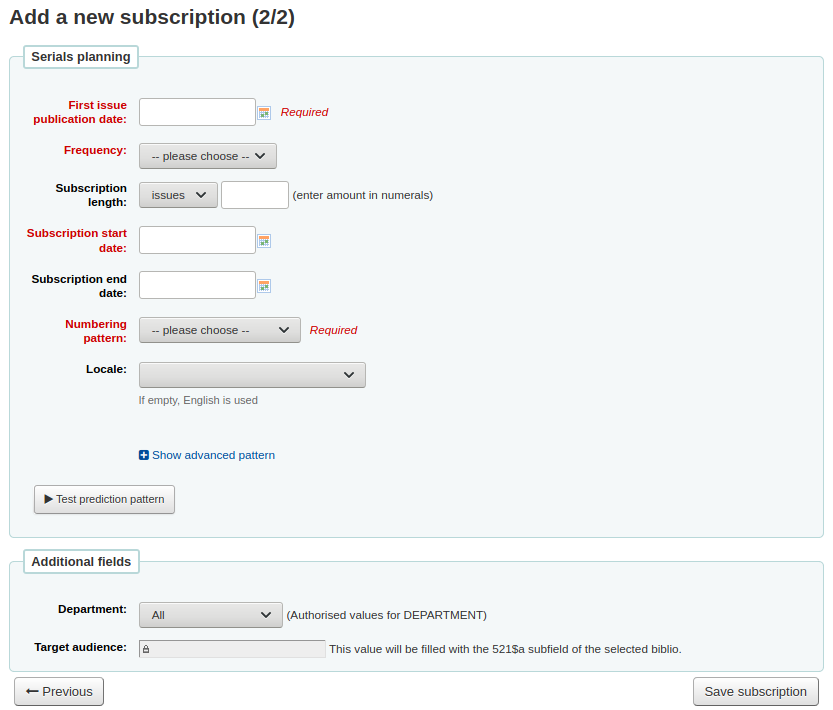Click the Subscription end date input box
This screenshot has height=710, width=833.
tap(197, 285)
